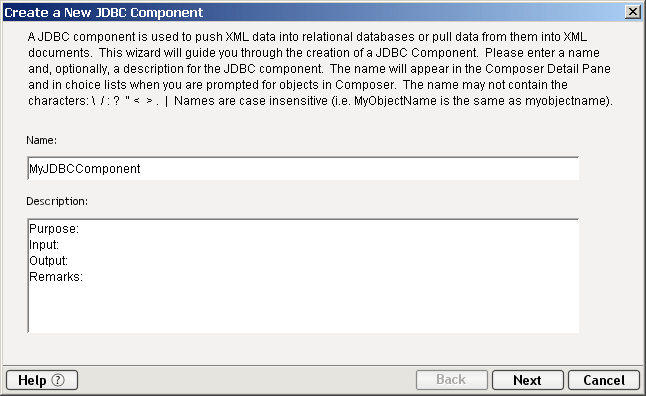
Task: Cancel the JDBC component wizard
Action: pyautogui.click(x=604, y=380)
